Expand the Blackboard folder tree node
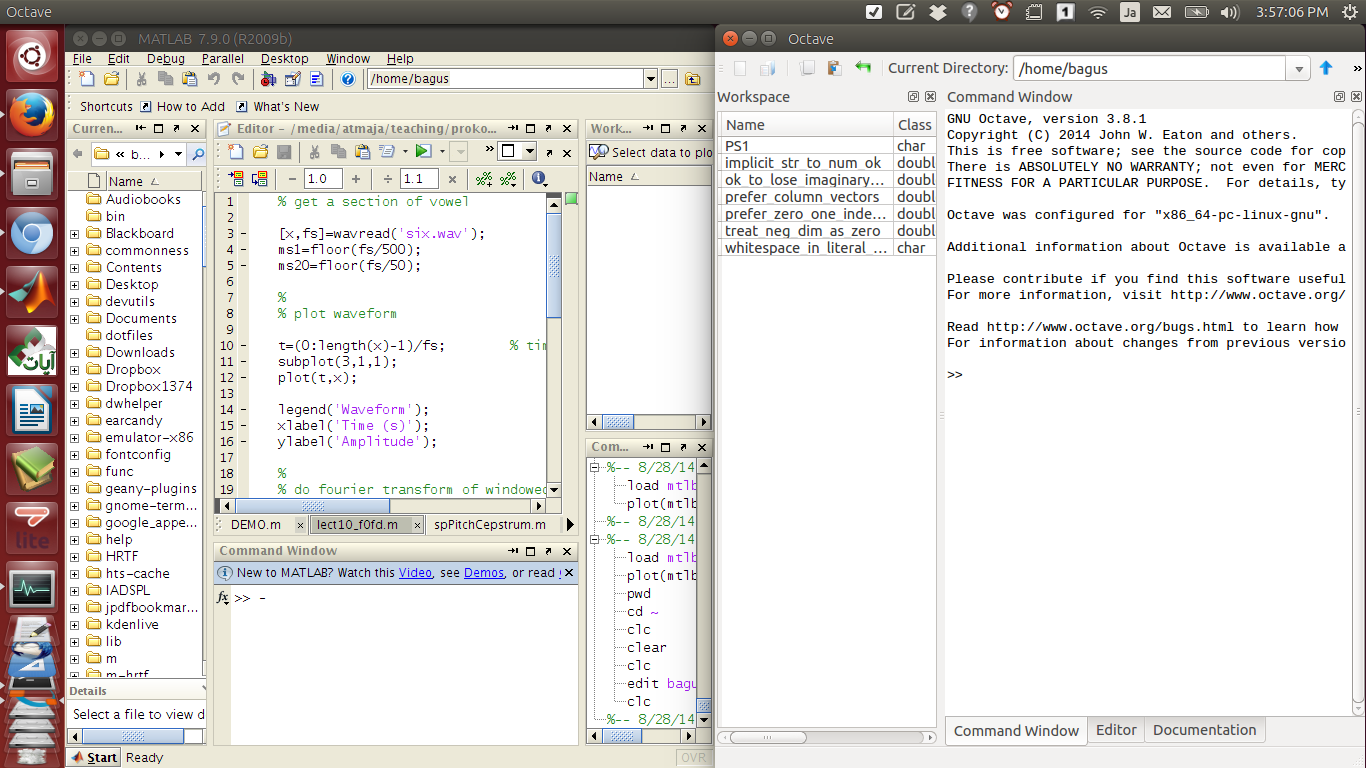 pos(74,234)
